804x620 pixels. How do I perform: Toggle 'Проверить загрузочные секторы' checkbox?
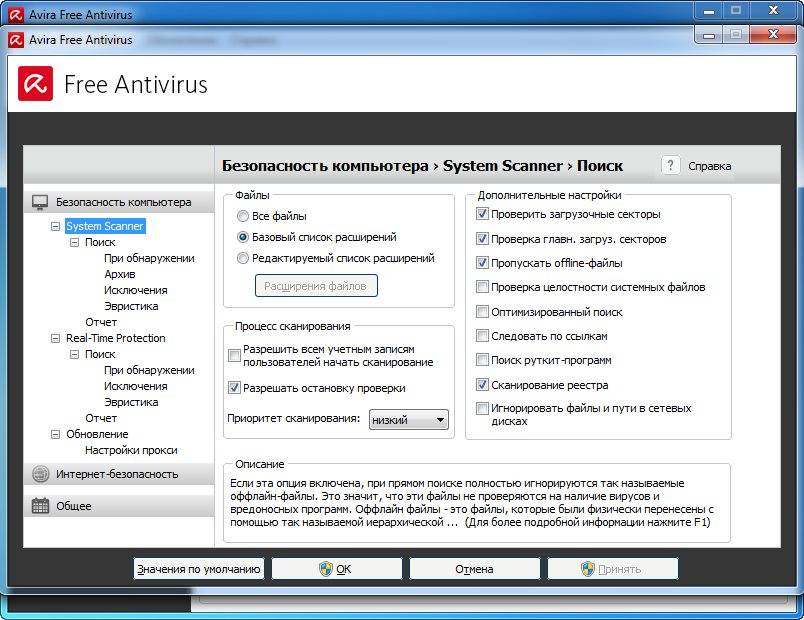[482, 214]
